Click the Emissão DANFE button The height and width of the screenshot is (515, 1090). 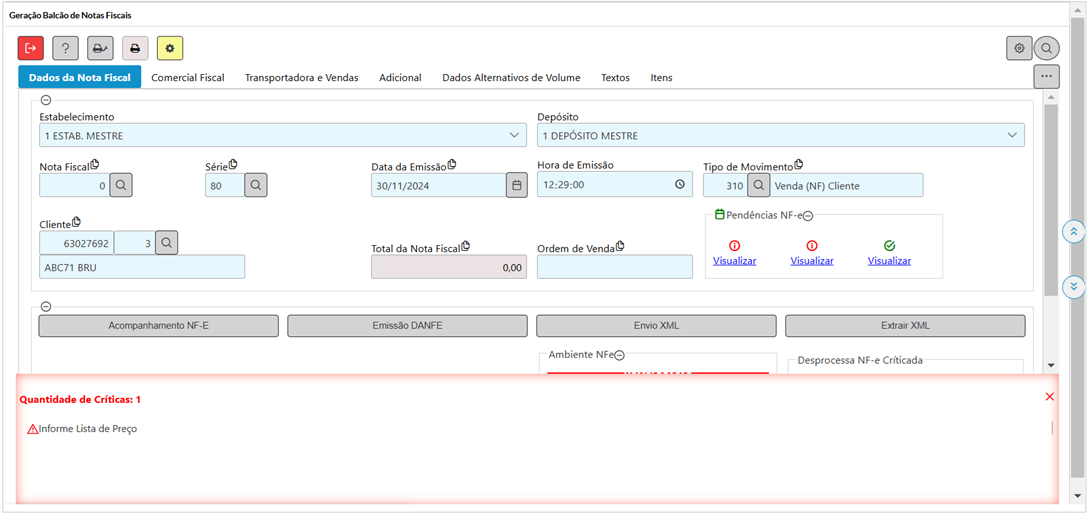coord(407,326)
